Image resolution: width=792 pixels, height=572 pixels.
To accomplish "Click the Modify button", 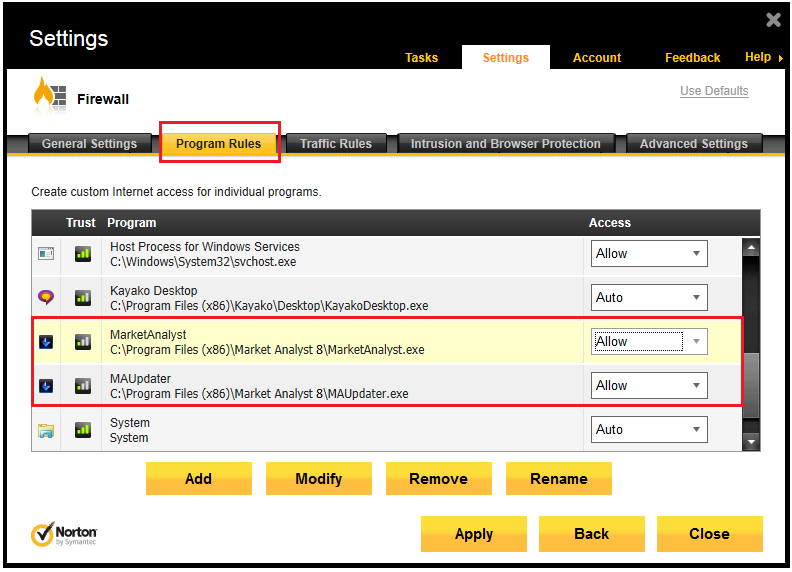I will pos(319,479).
